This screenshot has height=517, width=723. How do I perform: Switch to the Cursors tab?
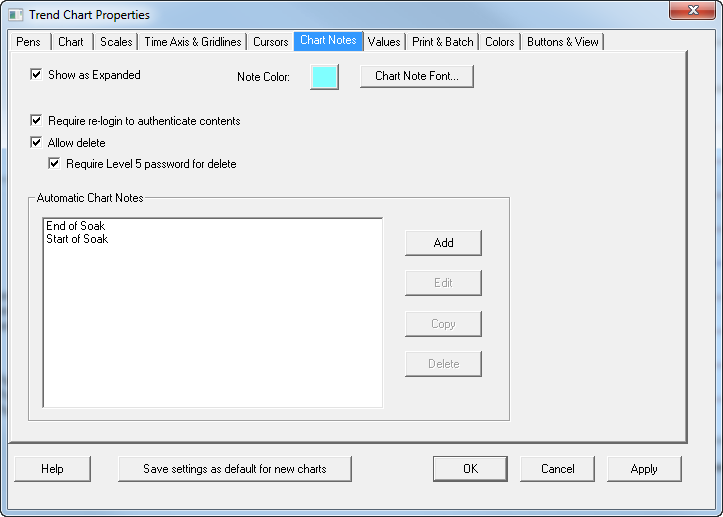pos(270,42)
